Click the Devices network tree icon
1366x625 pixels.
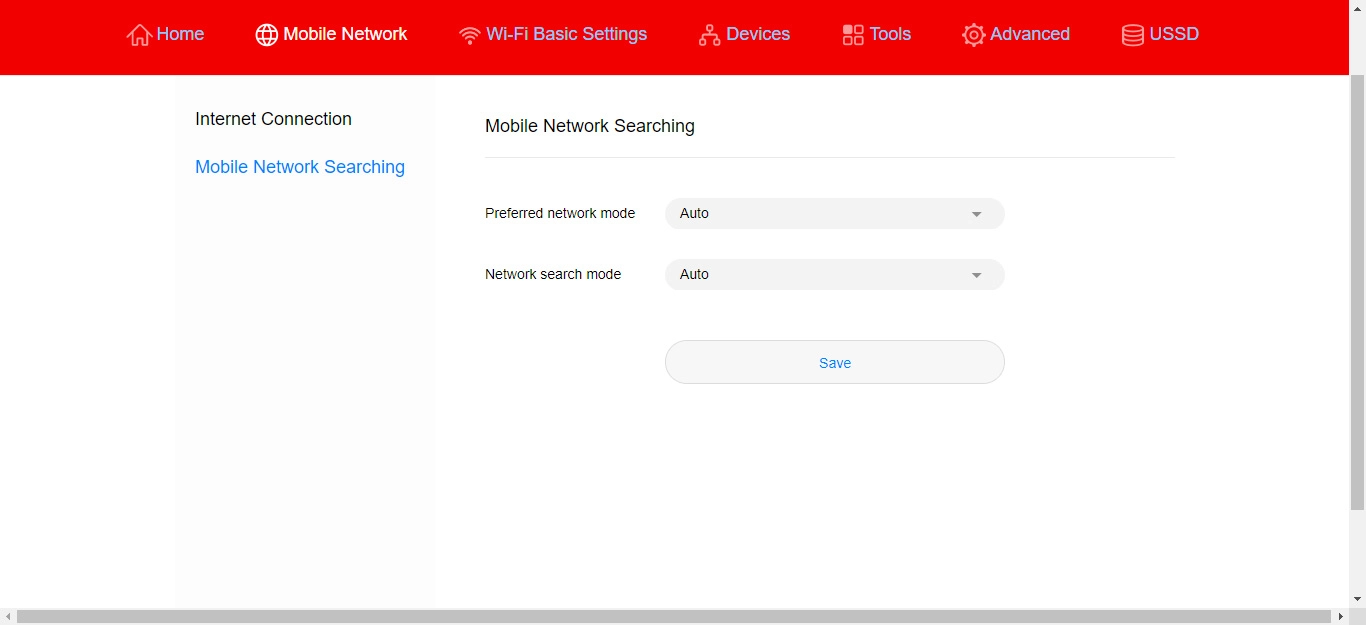[709, 35]
